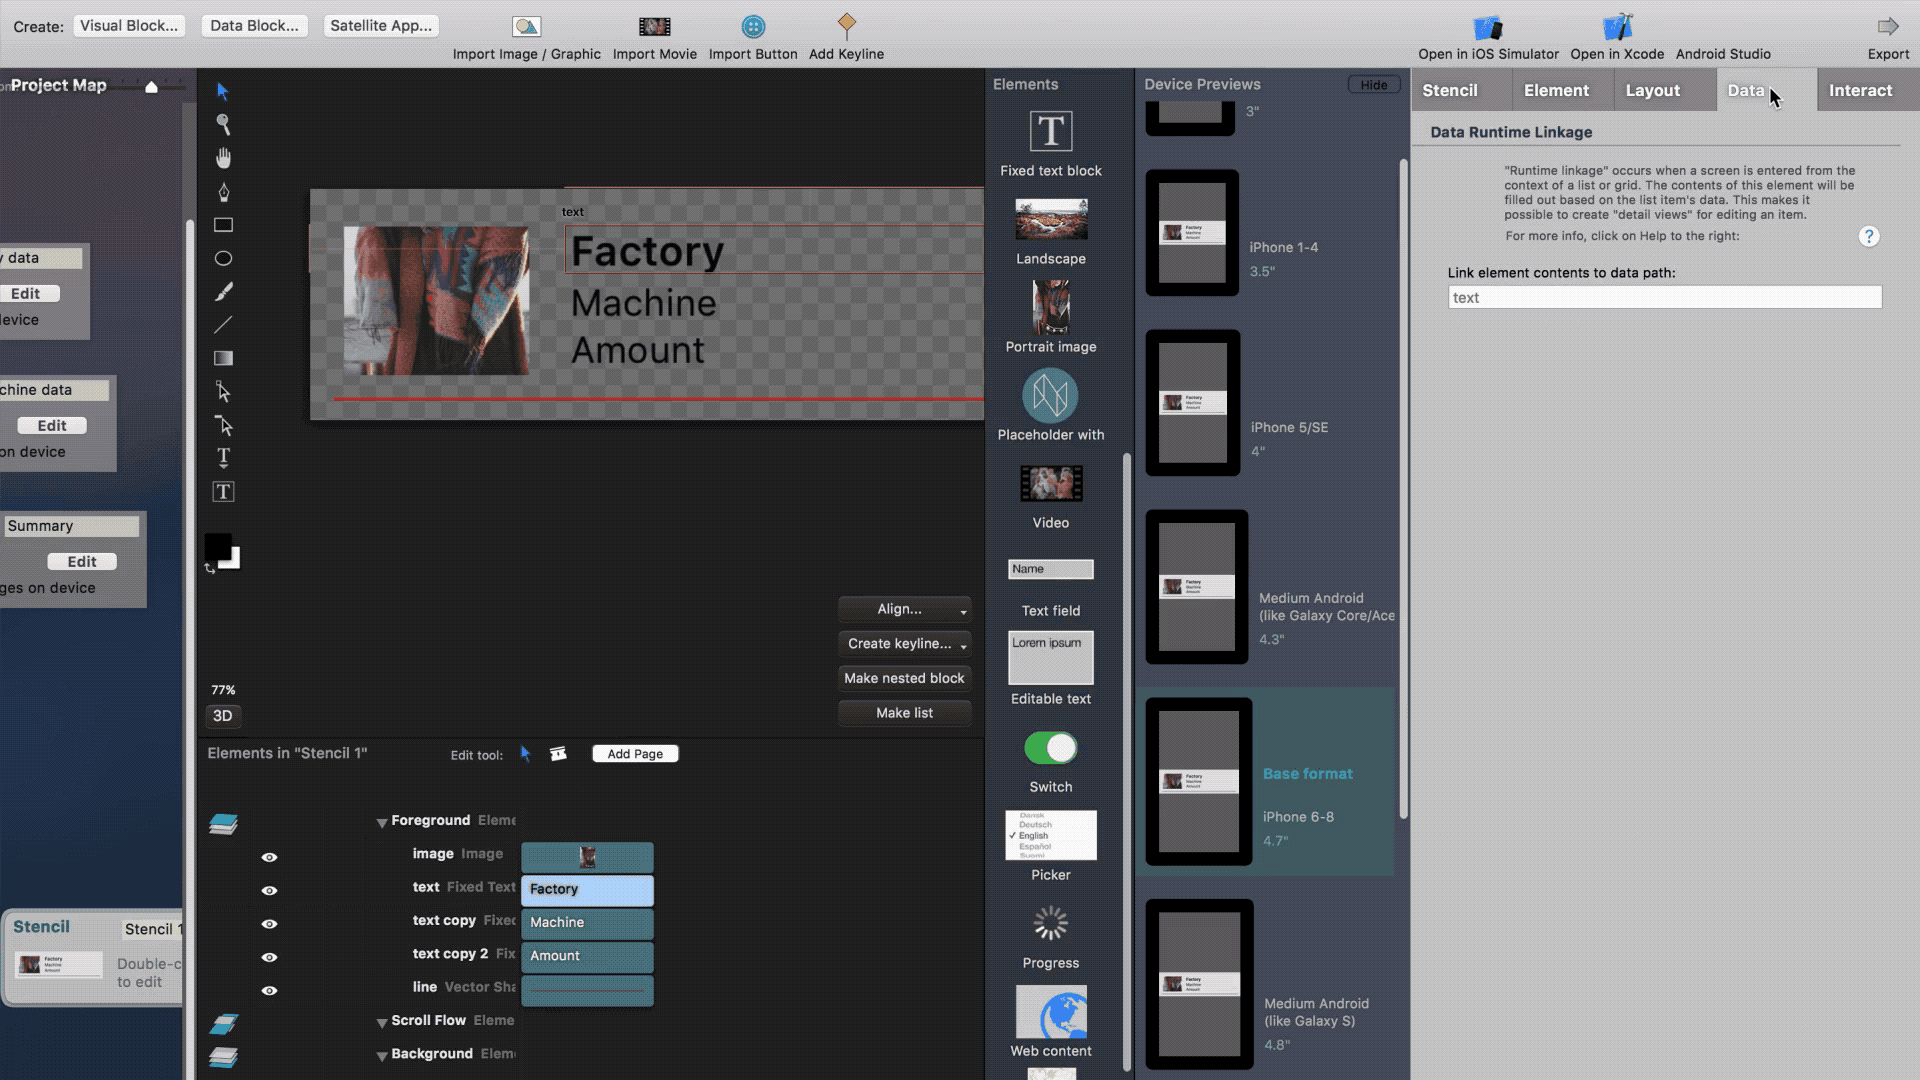1920x1080 pixels.
Task: Select the pencil/draw tool
Action: (x=223, y=293)
